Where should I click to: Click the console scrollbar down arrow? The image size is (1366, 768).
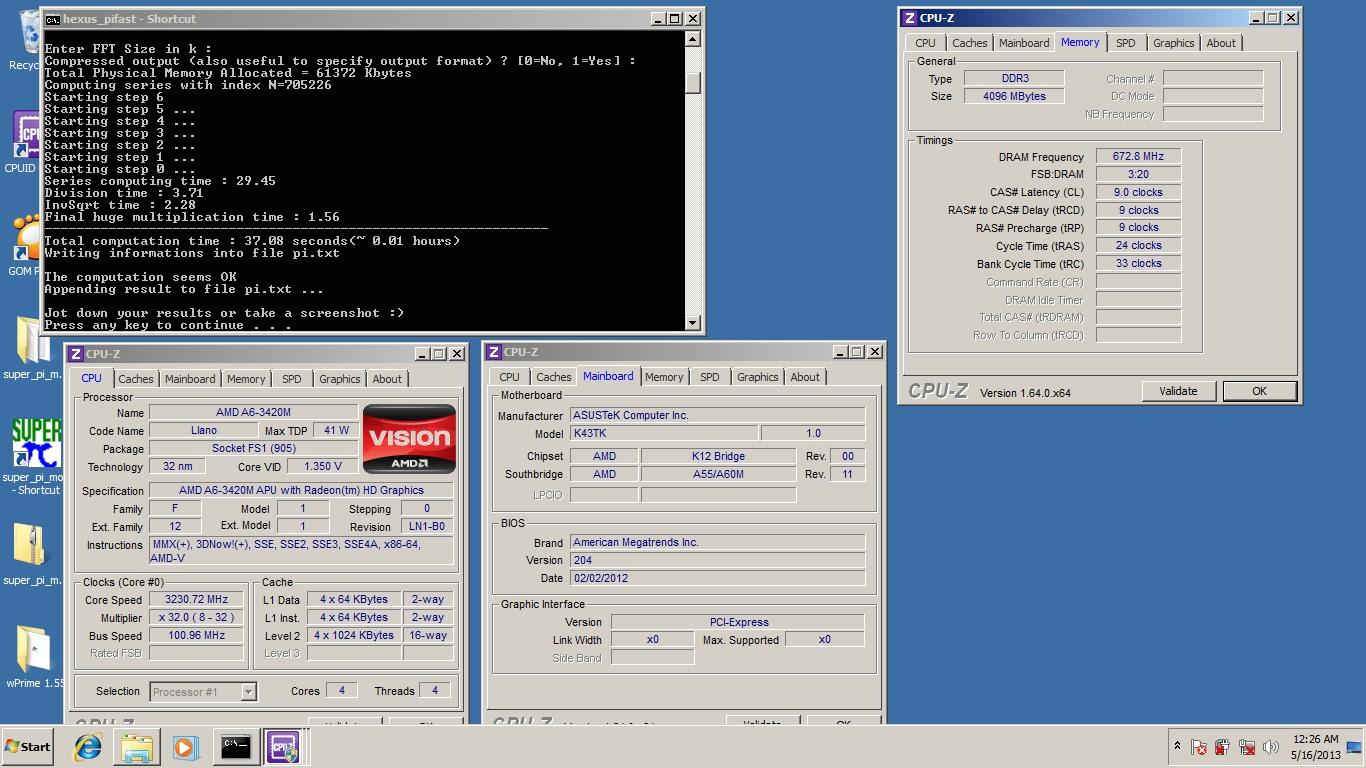coord(693,322)
